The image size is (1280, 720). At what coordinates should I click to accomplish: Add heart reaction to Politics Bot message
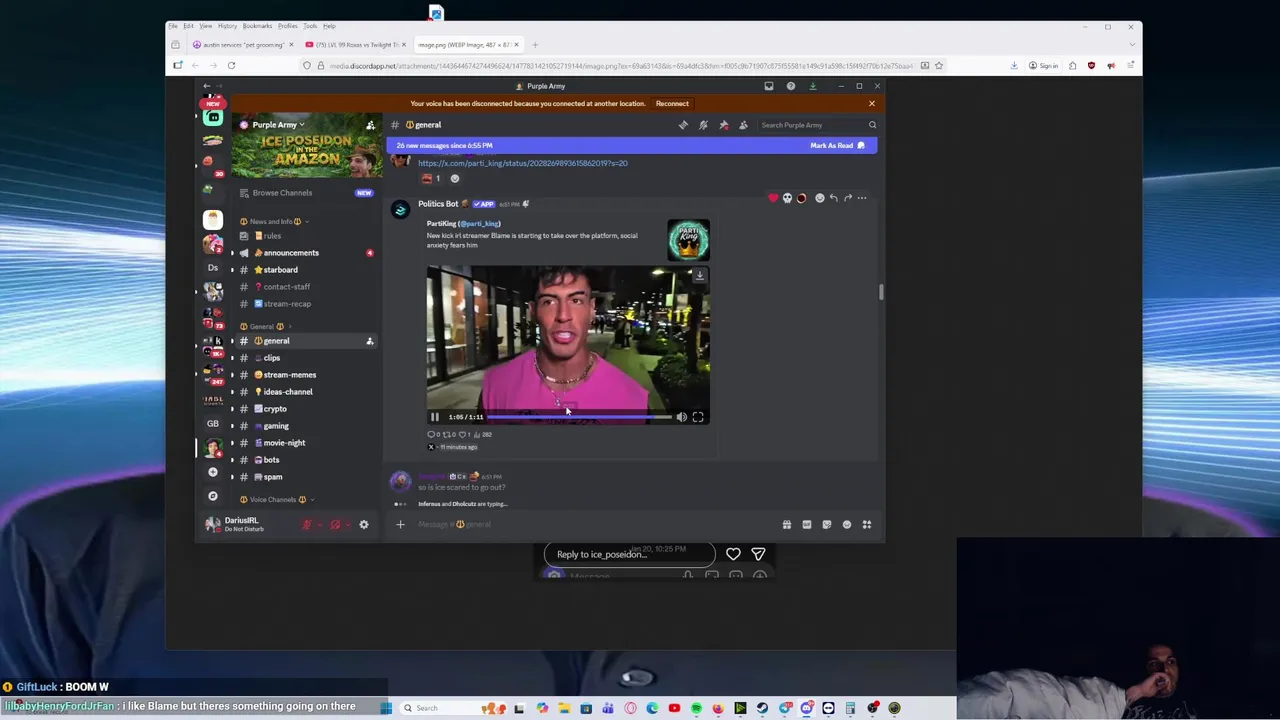click(x=773, y=198)
